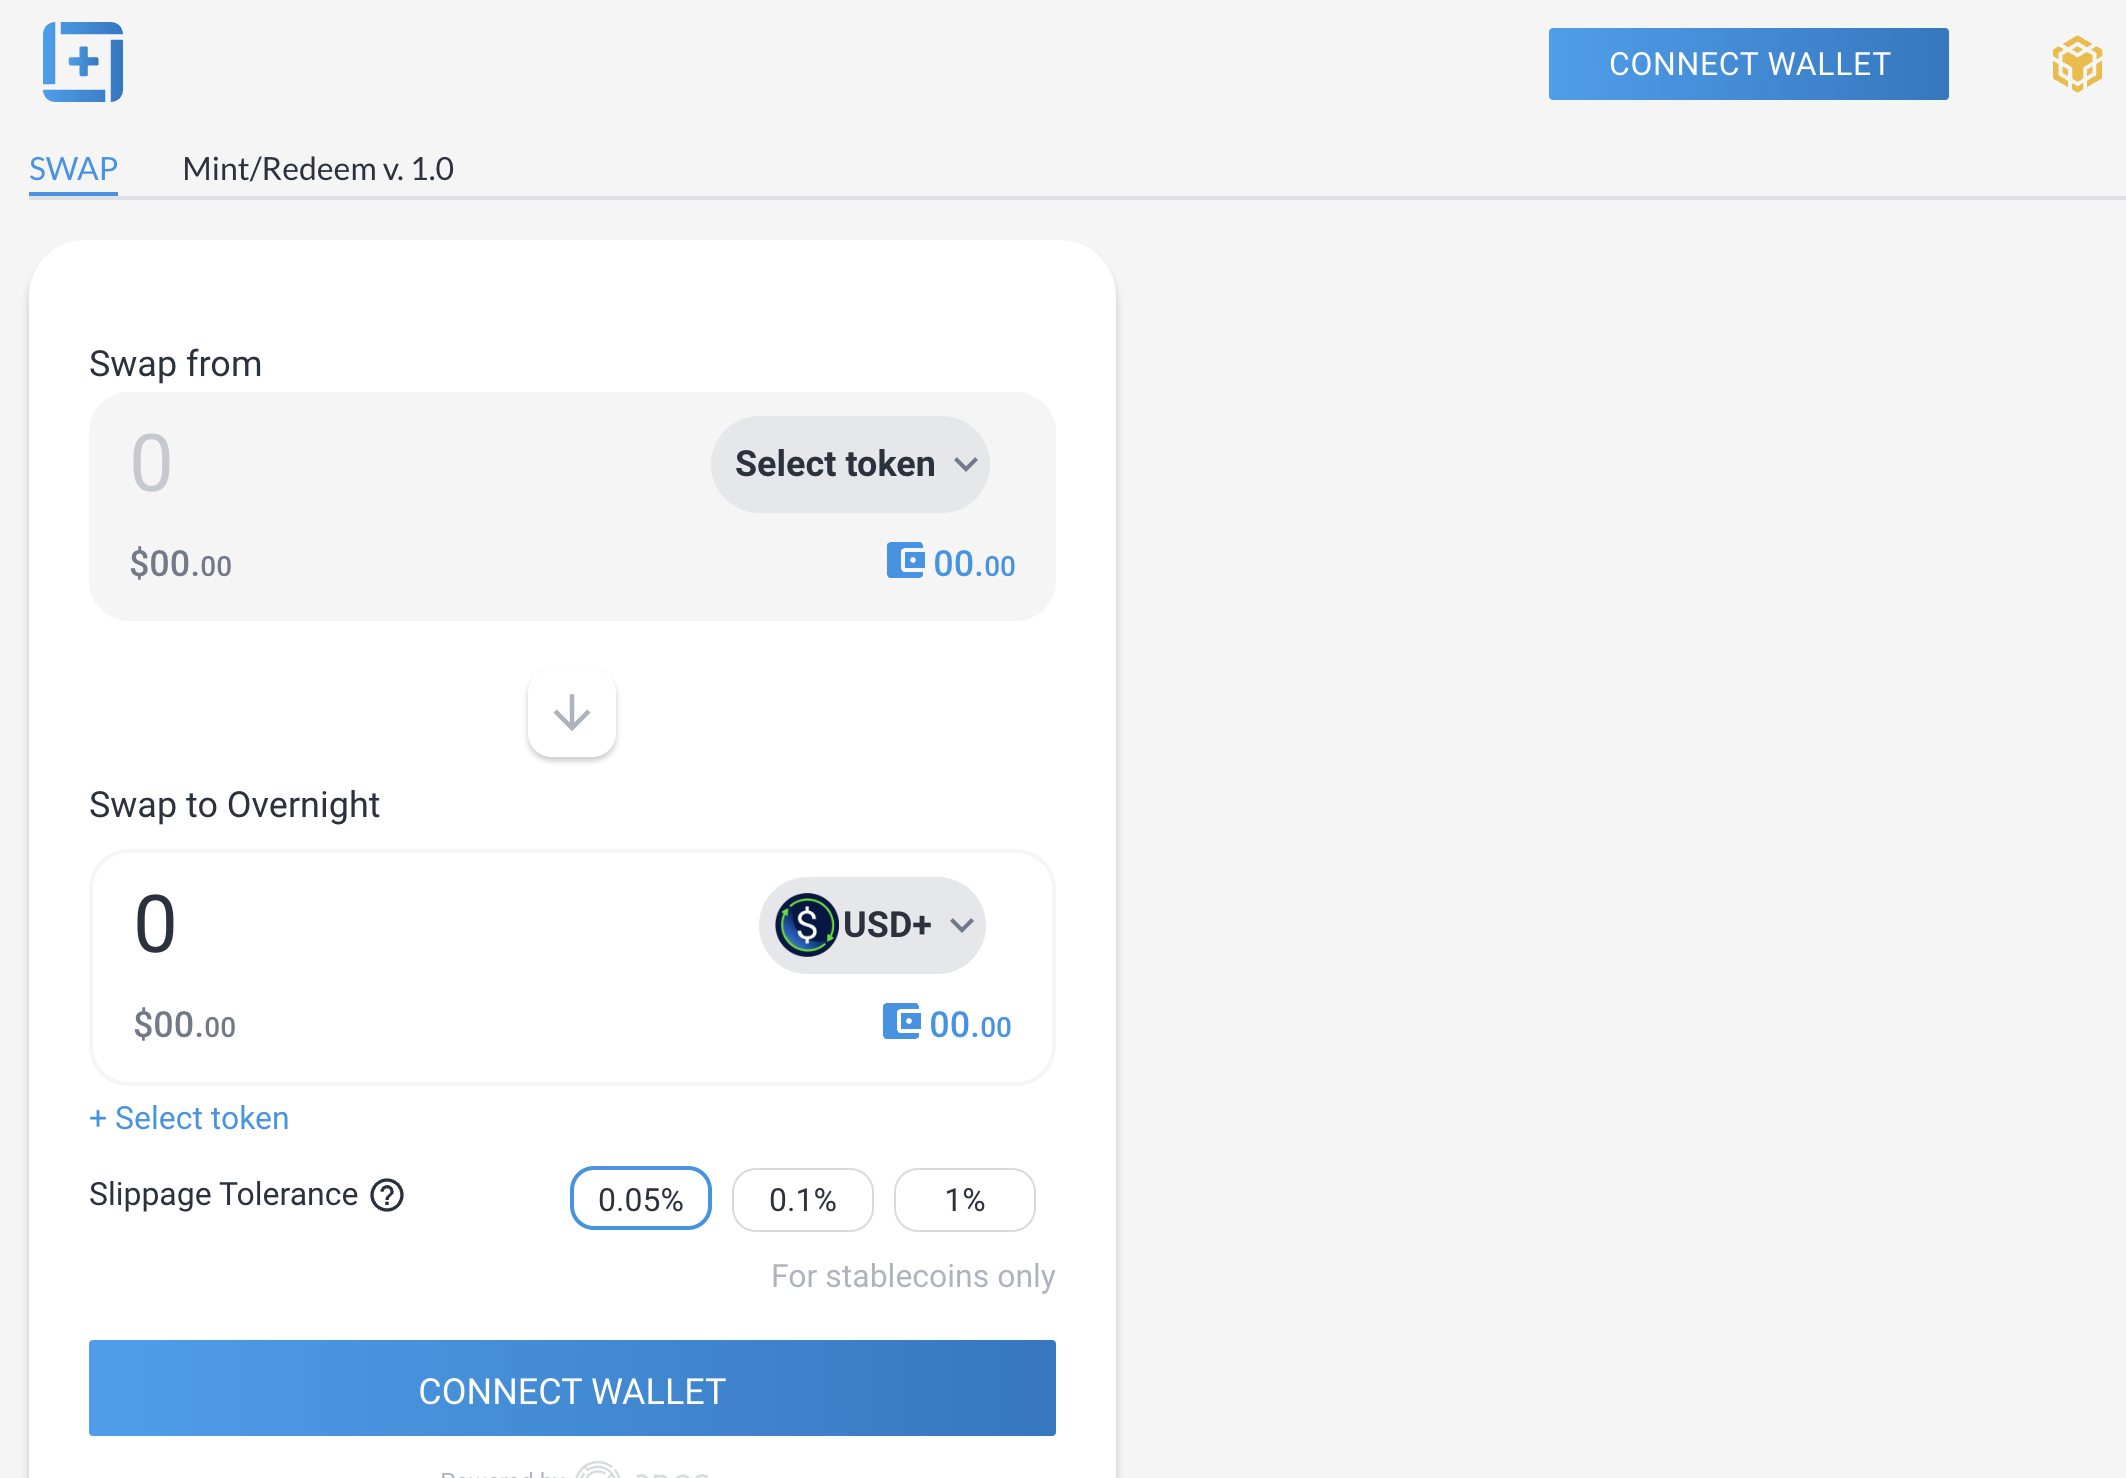Select the 1% slippage option
The width and height of the screenshot is (2126, 1478).
pos(965,1199)
